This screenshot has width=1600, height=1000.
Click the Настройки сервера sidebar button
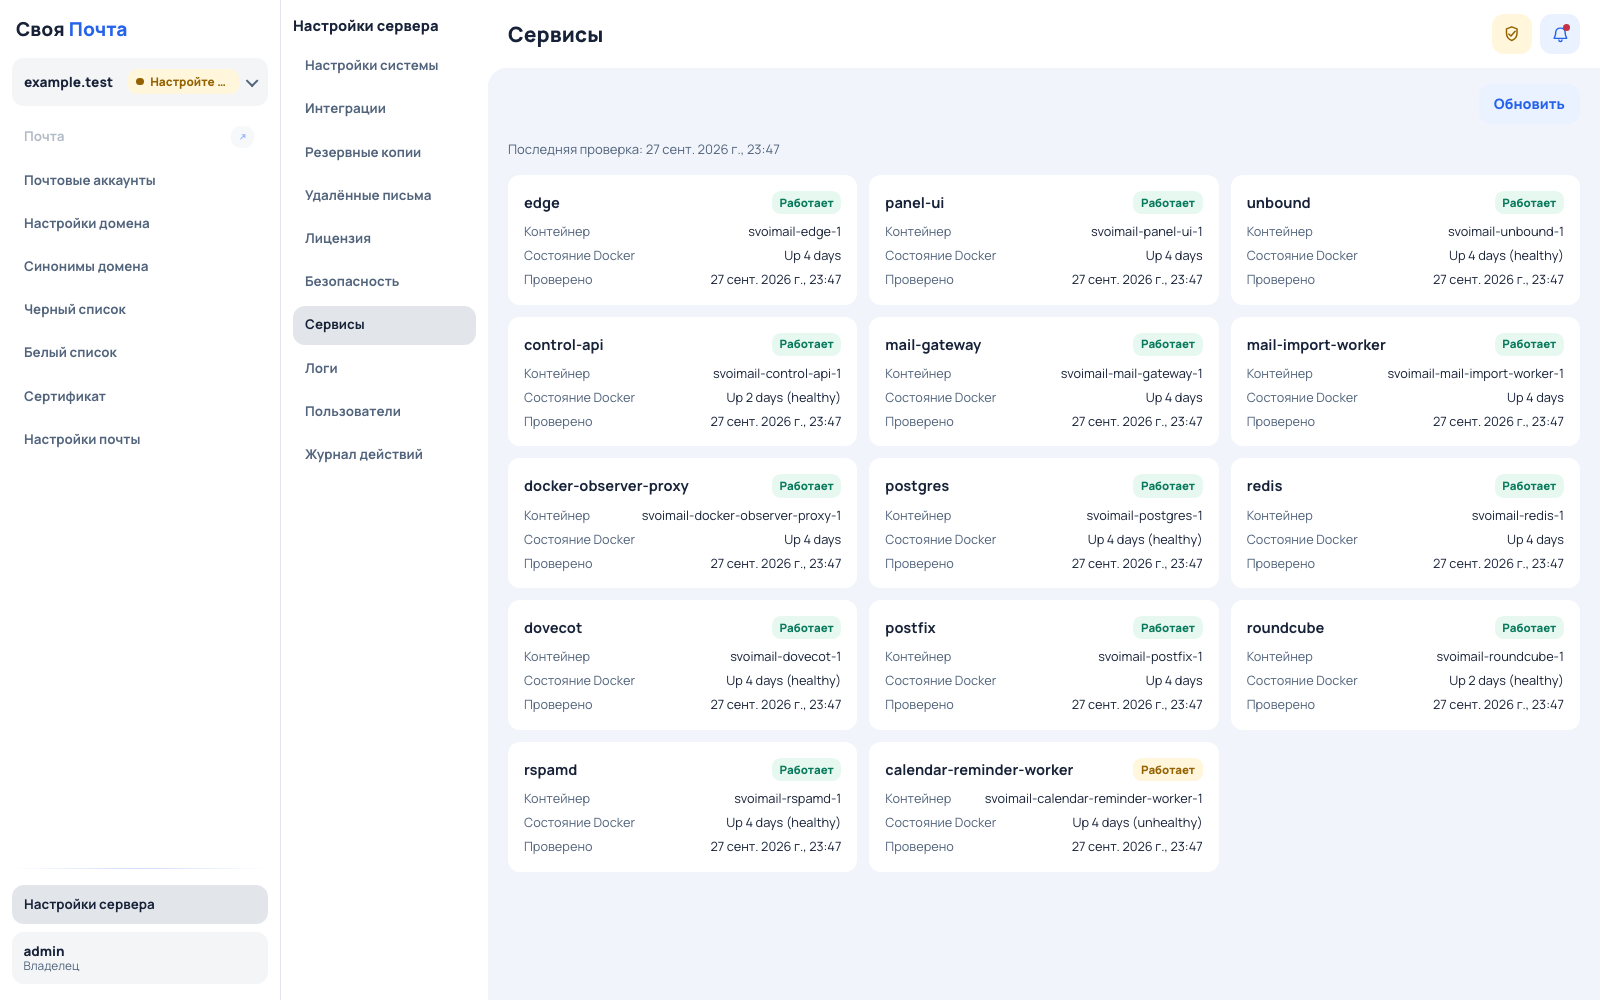click(x=140, y=905)
